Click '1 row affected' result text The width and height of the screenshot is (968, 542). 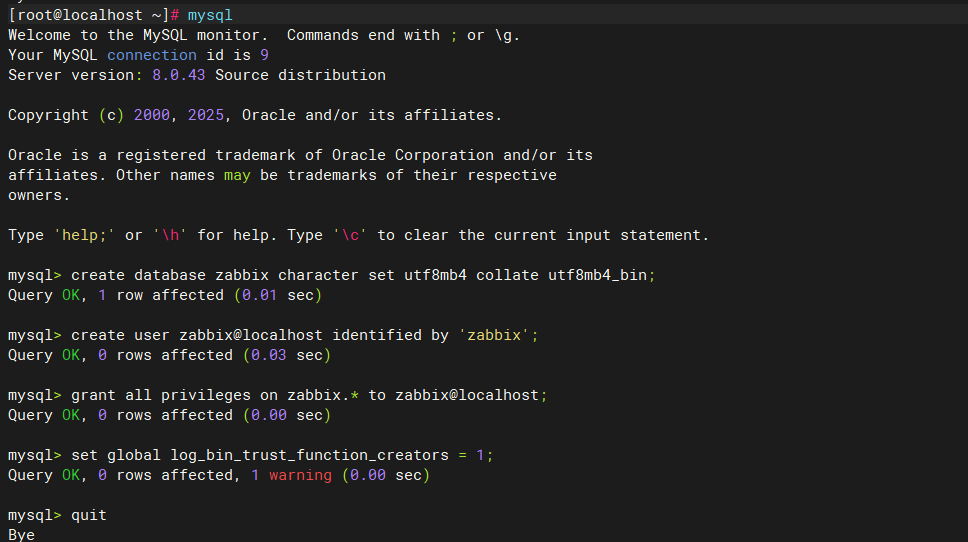pyautogui.click(x=161, y=295)
